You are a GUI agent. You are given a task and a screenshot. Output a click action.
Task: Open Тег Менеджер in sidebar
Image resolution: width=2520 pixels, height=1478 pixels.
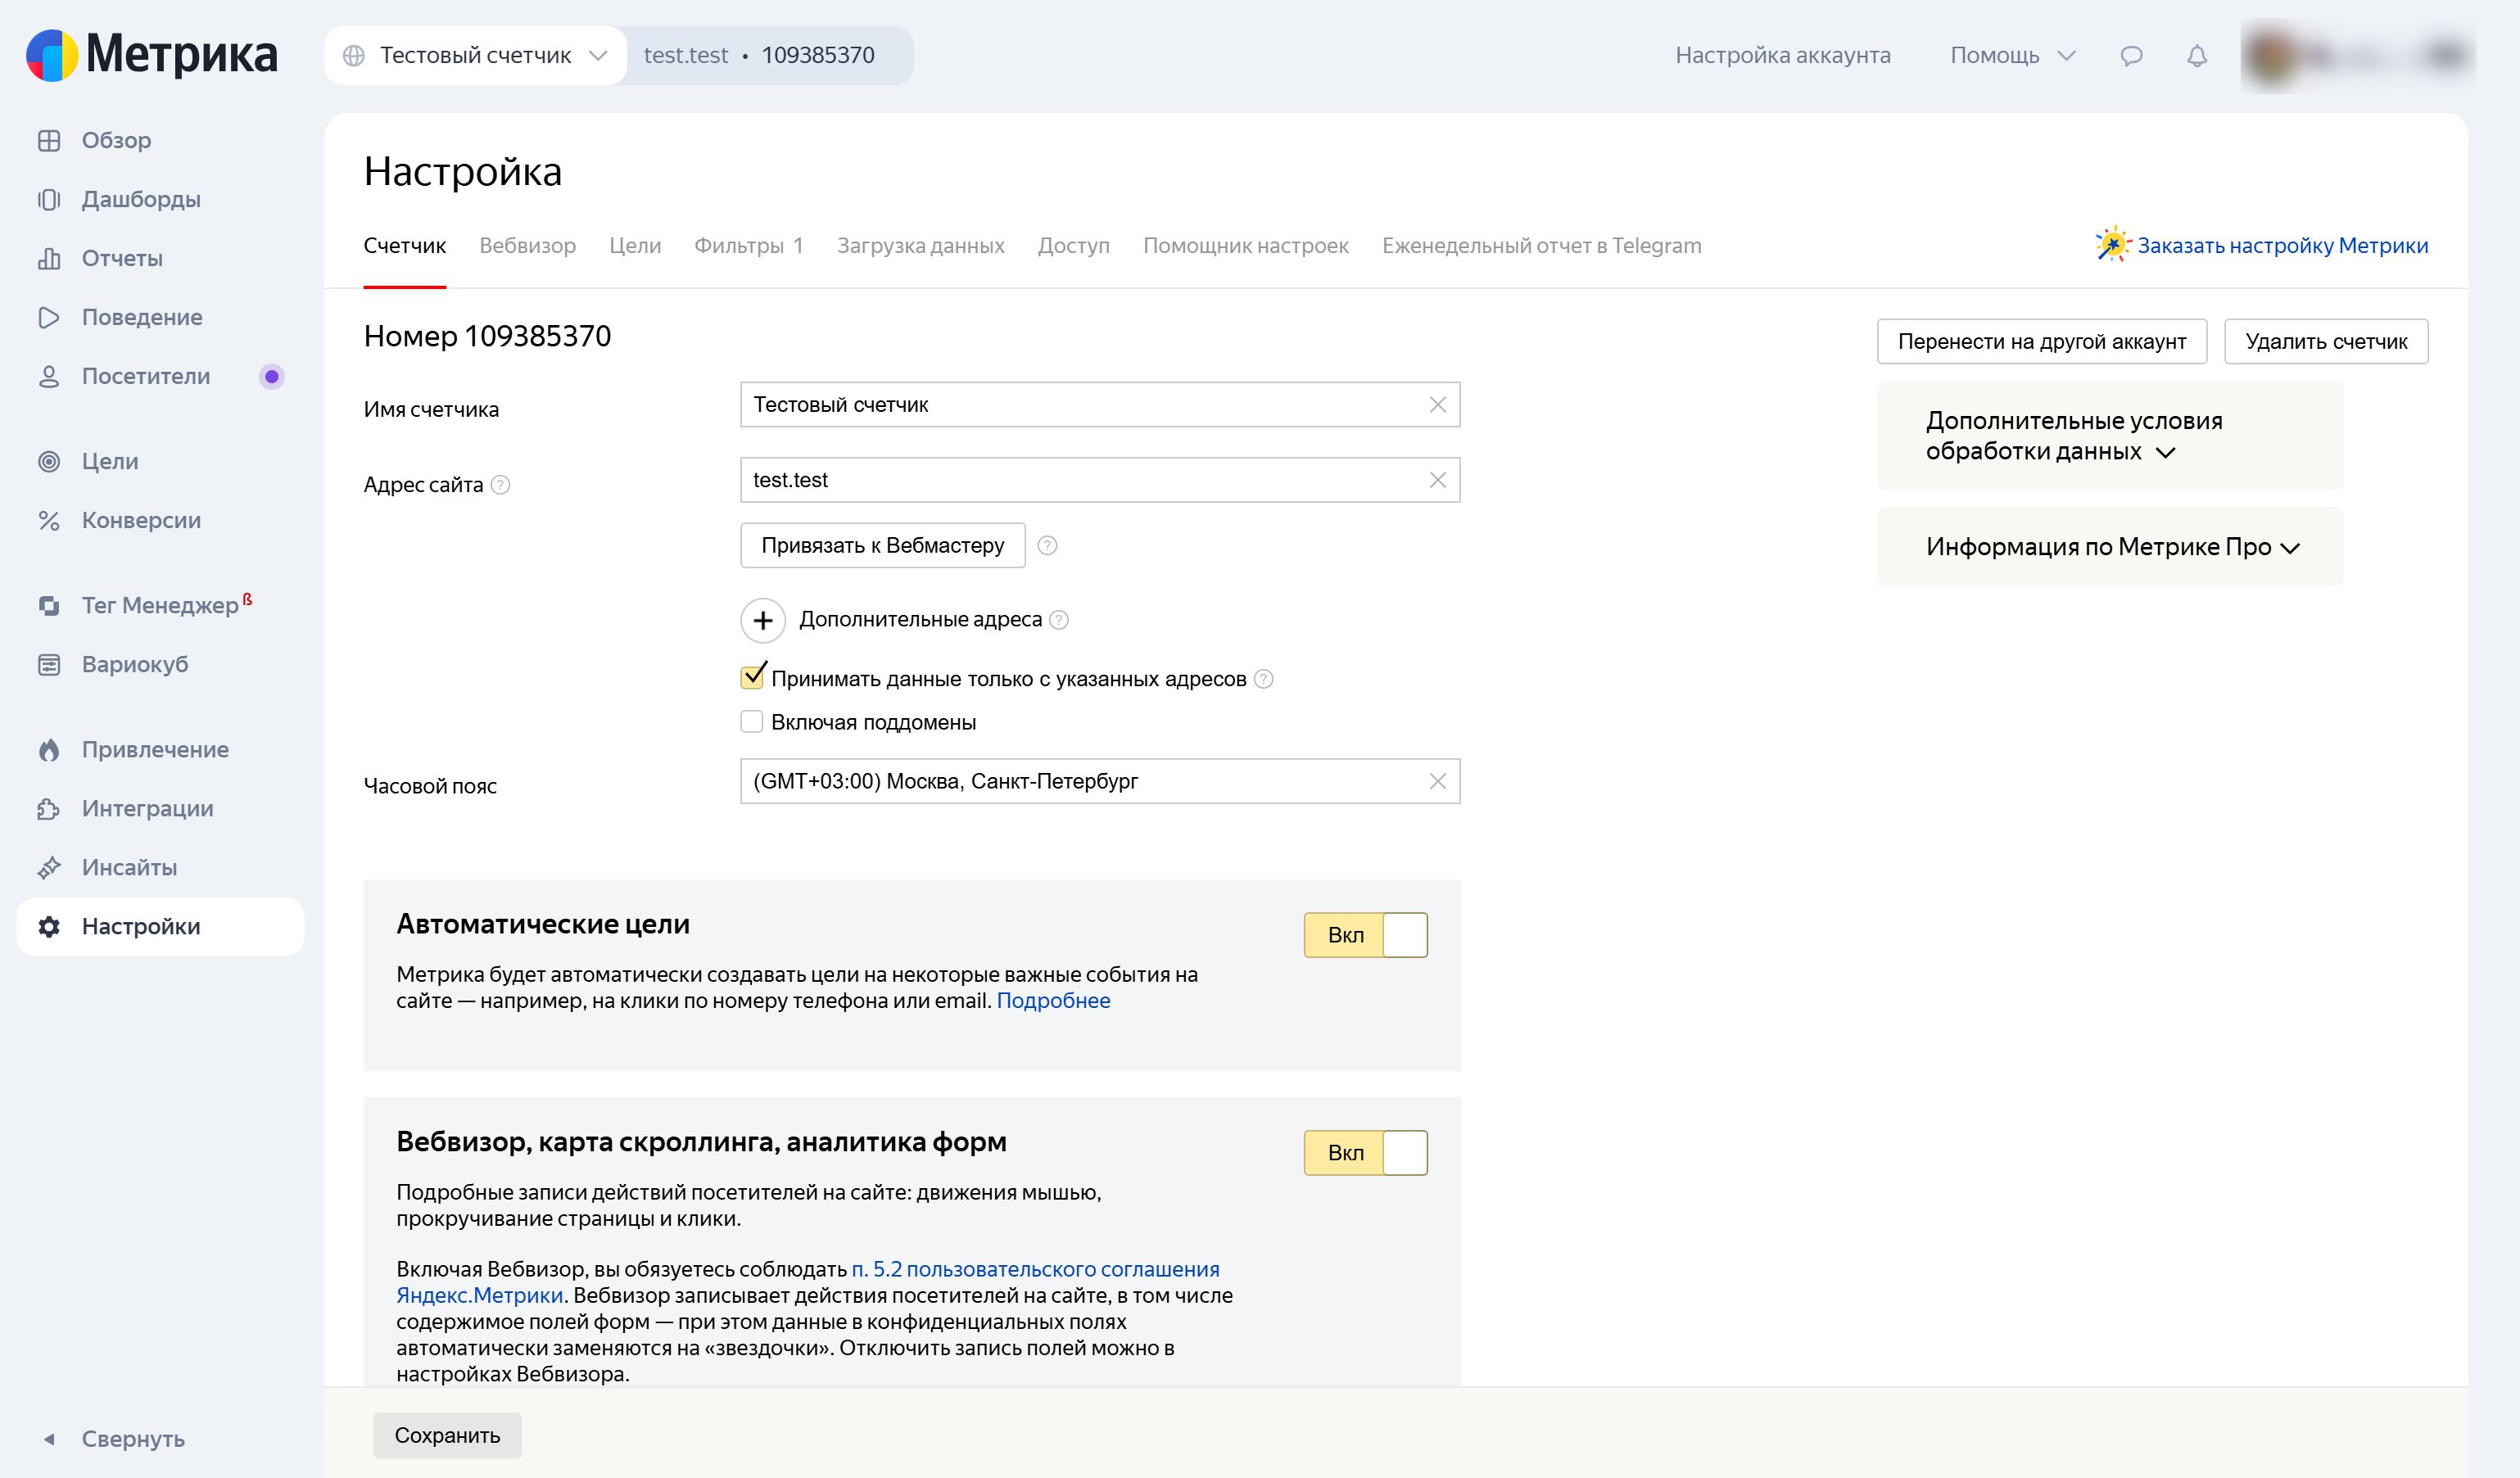coord(160,605)
